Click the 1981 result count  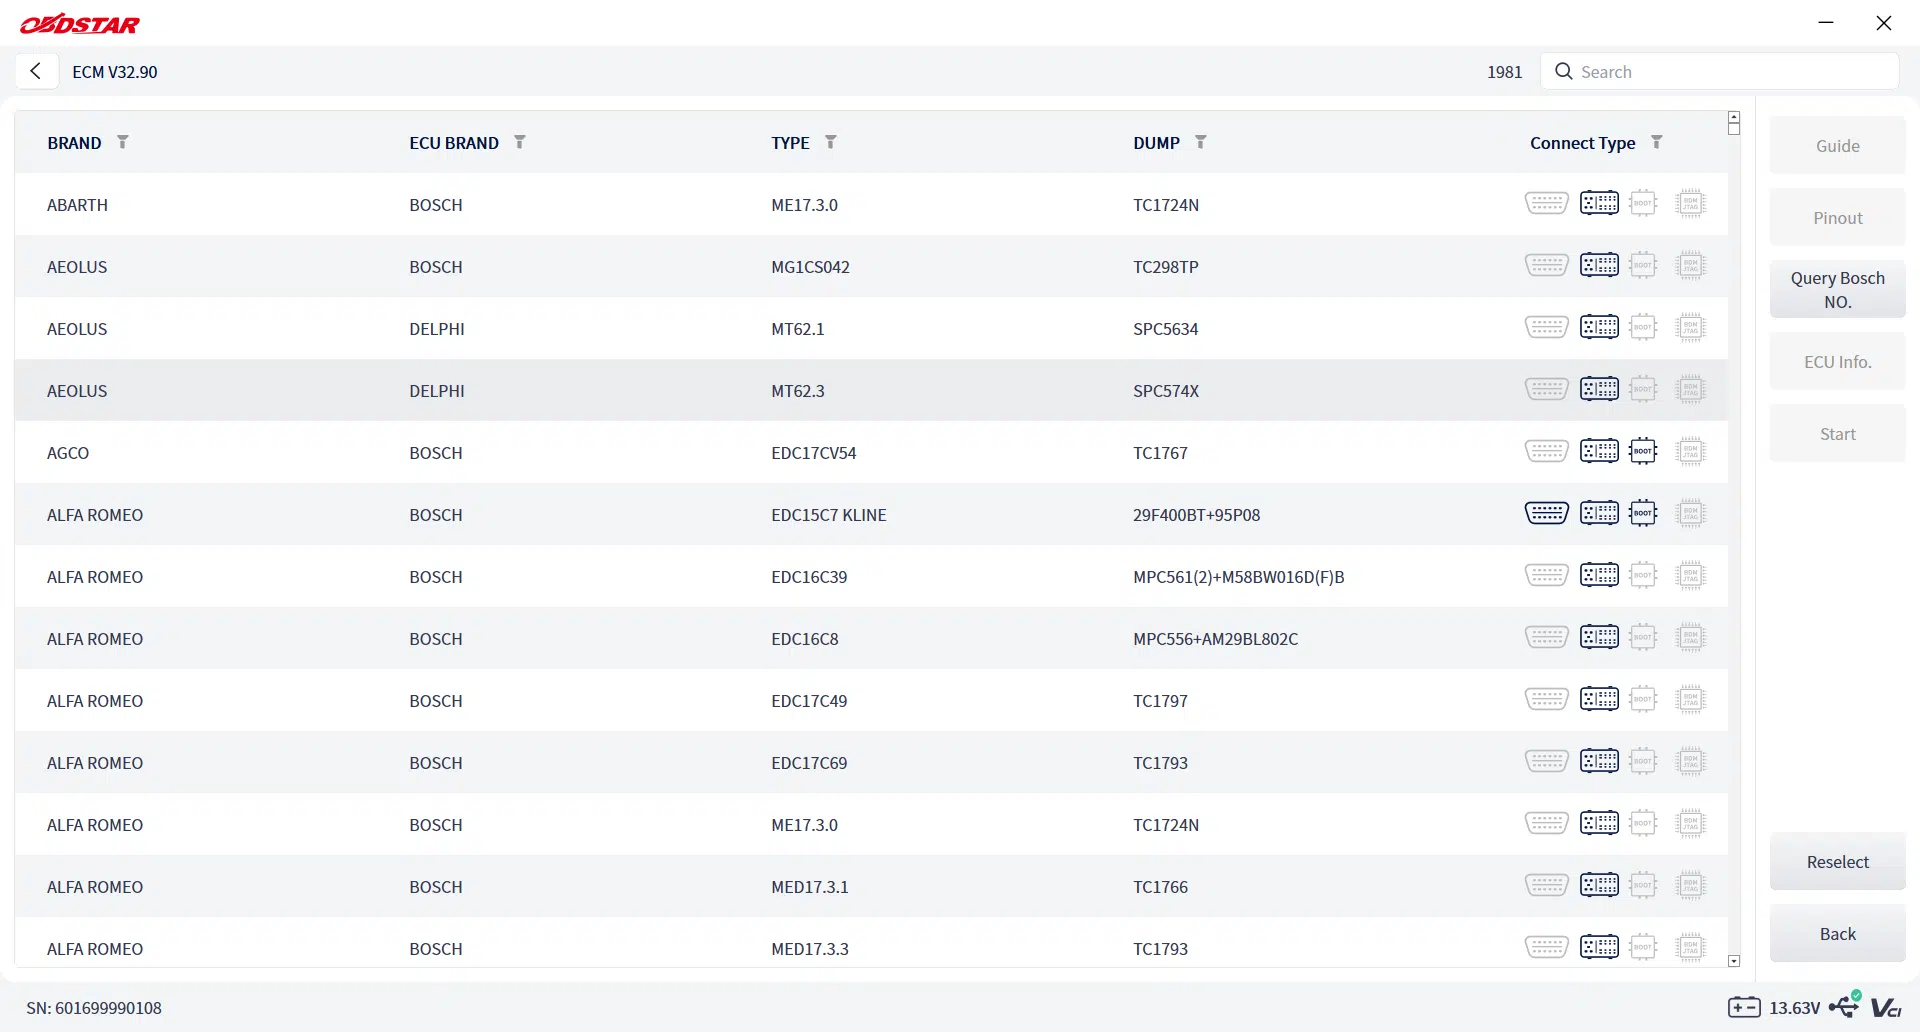tap(1504, 72)
